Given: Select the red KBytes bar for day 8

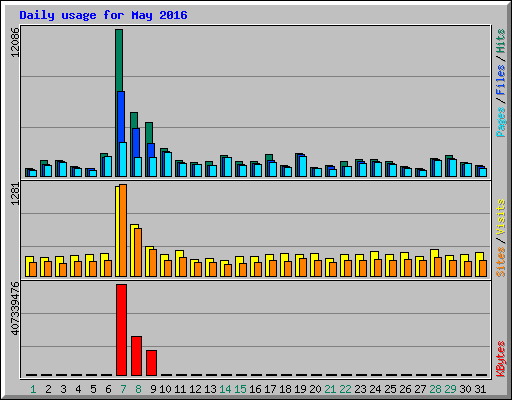Looking at the screenshot, I should [x=136, y=356].
